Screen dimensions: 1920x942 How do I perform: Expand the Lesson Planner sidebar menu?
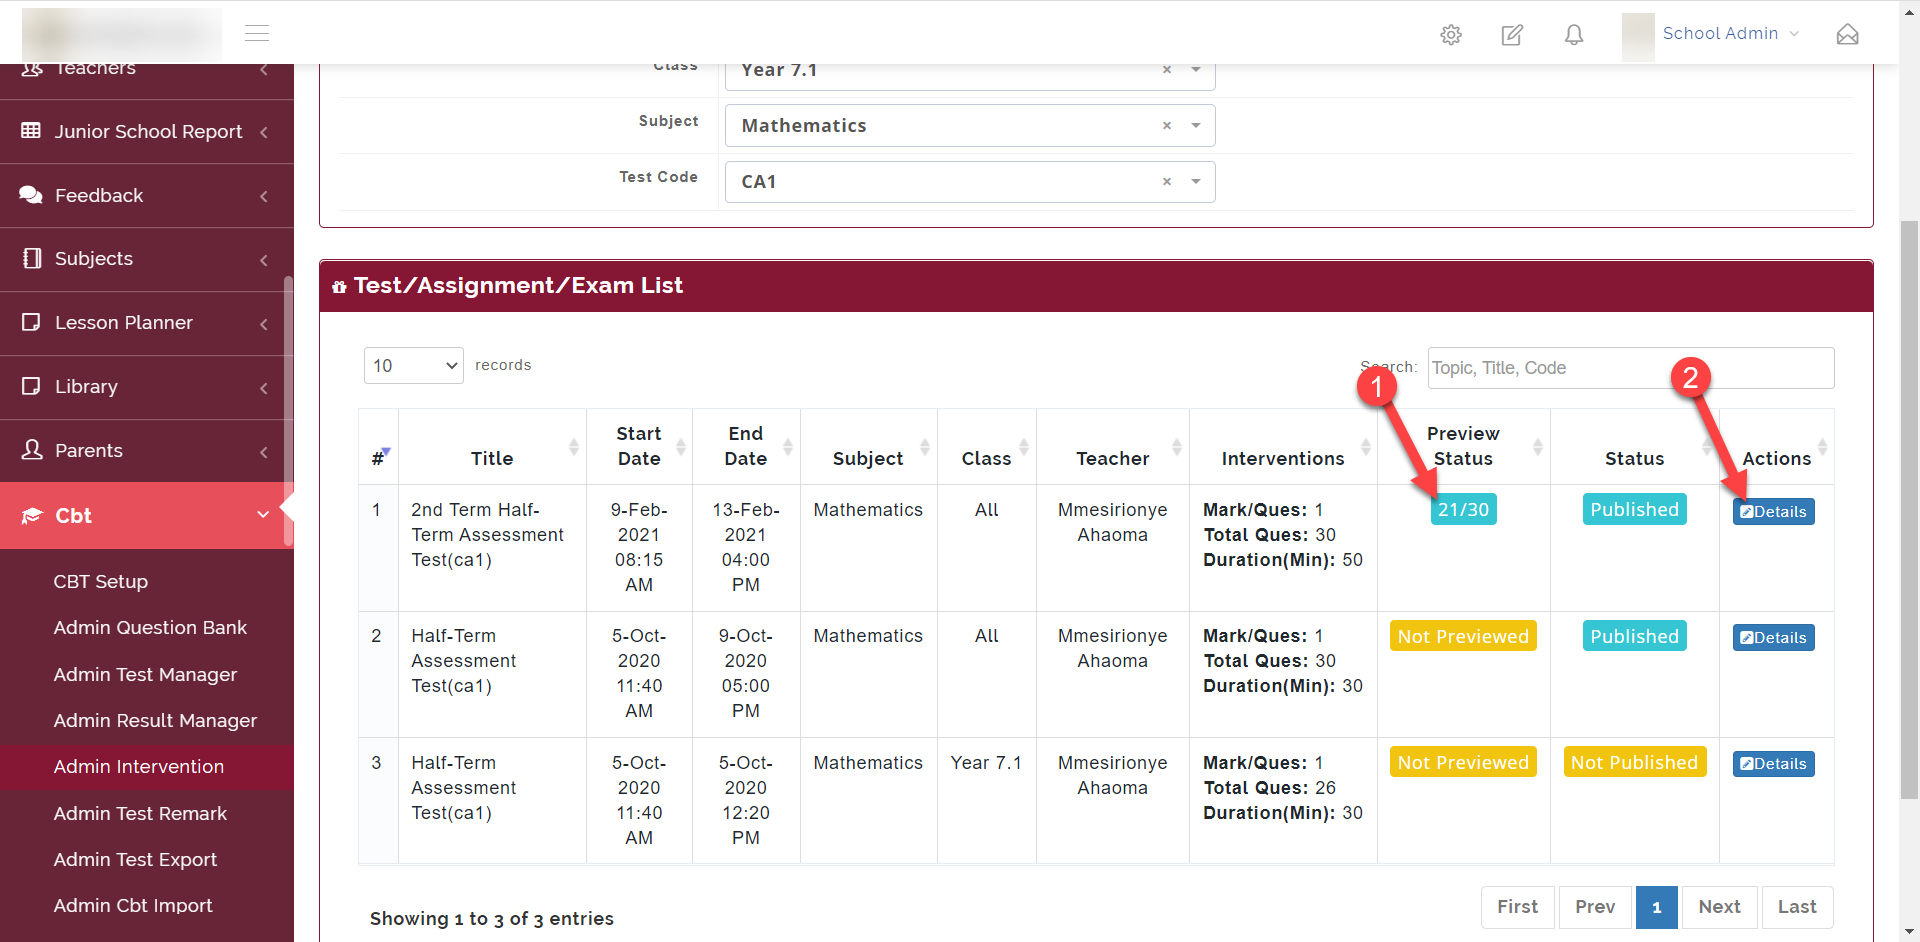click(x=147, y=323)
